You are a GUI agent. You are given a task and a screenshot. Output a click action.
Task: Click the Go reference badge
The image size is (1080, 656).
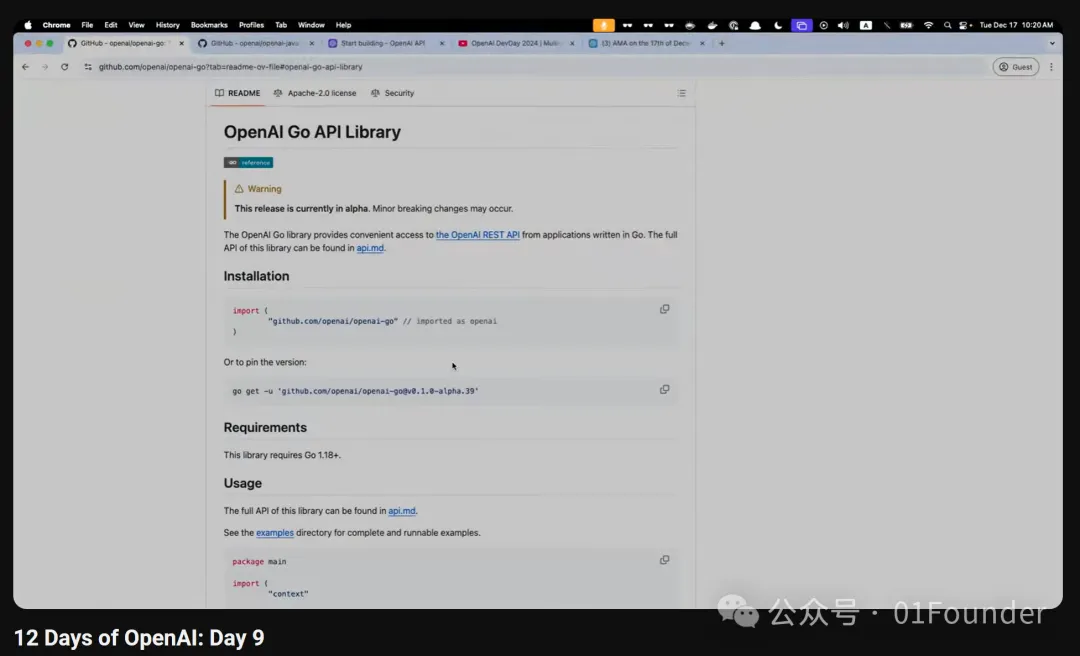pos(248,163)
